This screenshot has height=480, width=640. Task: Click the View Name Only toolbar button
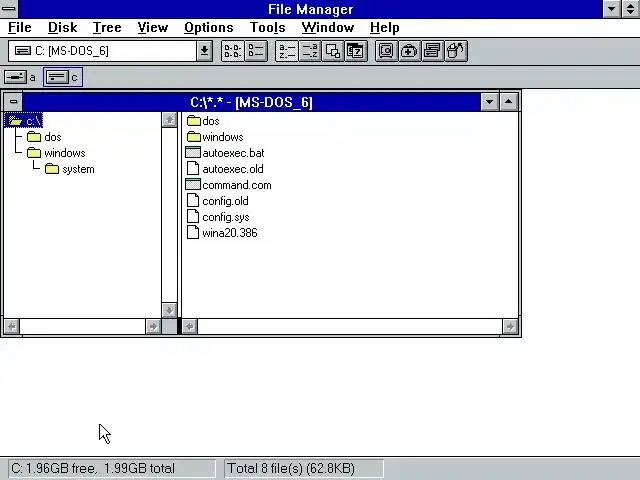(x=233, y=51)
